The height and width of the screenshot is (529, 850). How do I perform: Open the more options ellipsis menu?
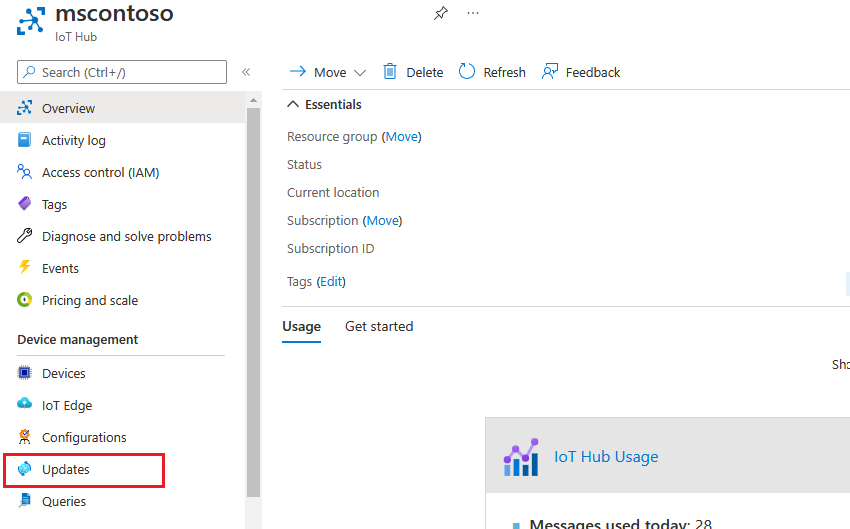pyautogui.click(x=473, y=13)
